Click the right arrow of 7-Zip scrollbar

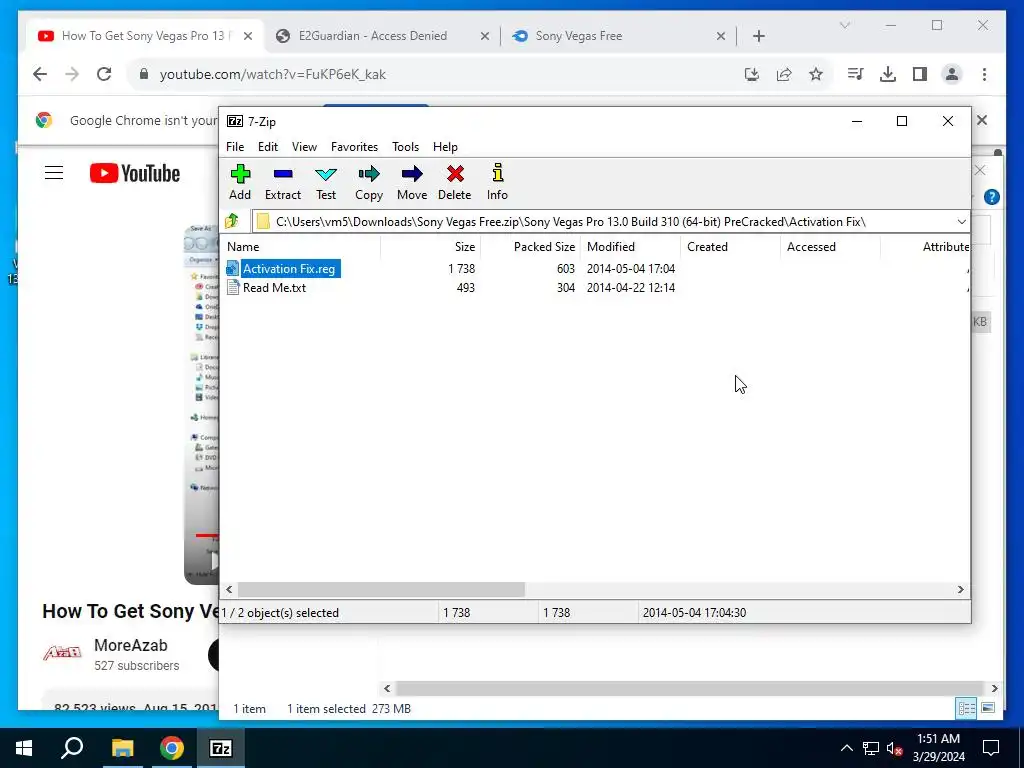click(x=961, y=590)
